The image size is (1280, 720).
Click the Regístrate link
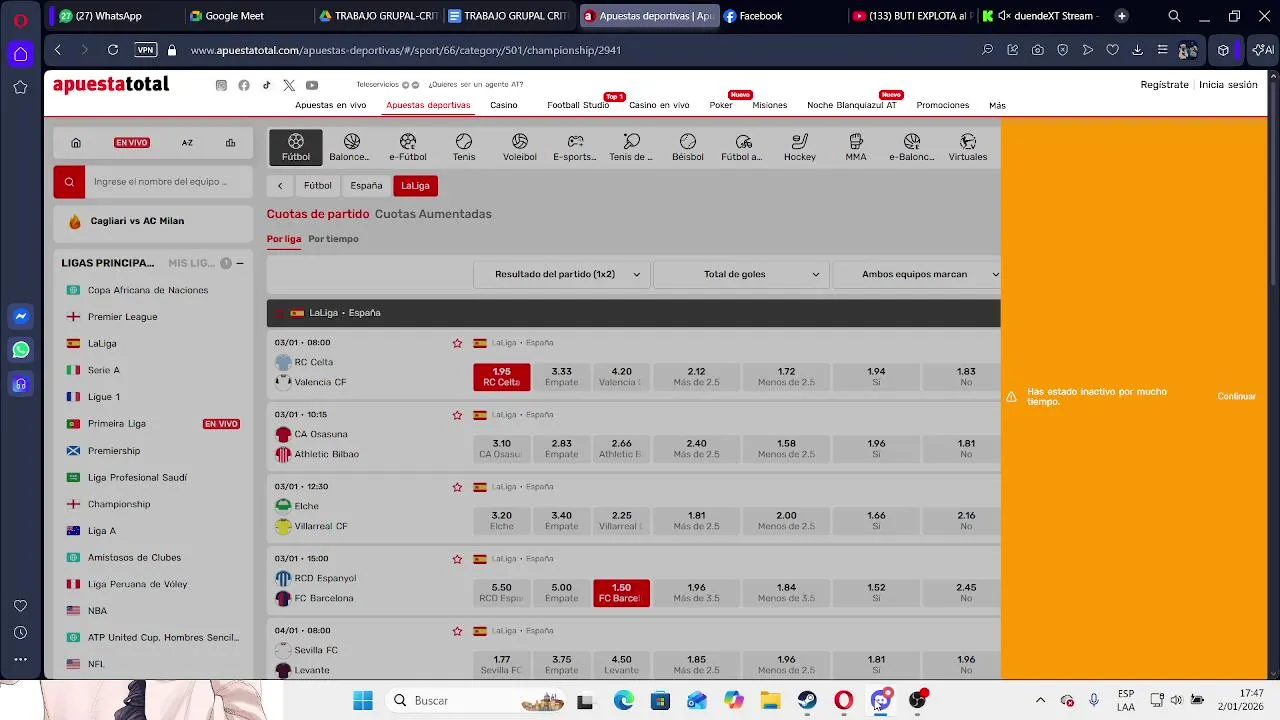(x=1164, y=85)
